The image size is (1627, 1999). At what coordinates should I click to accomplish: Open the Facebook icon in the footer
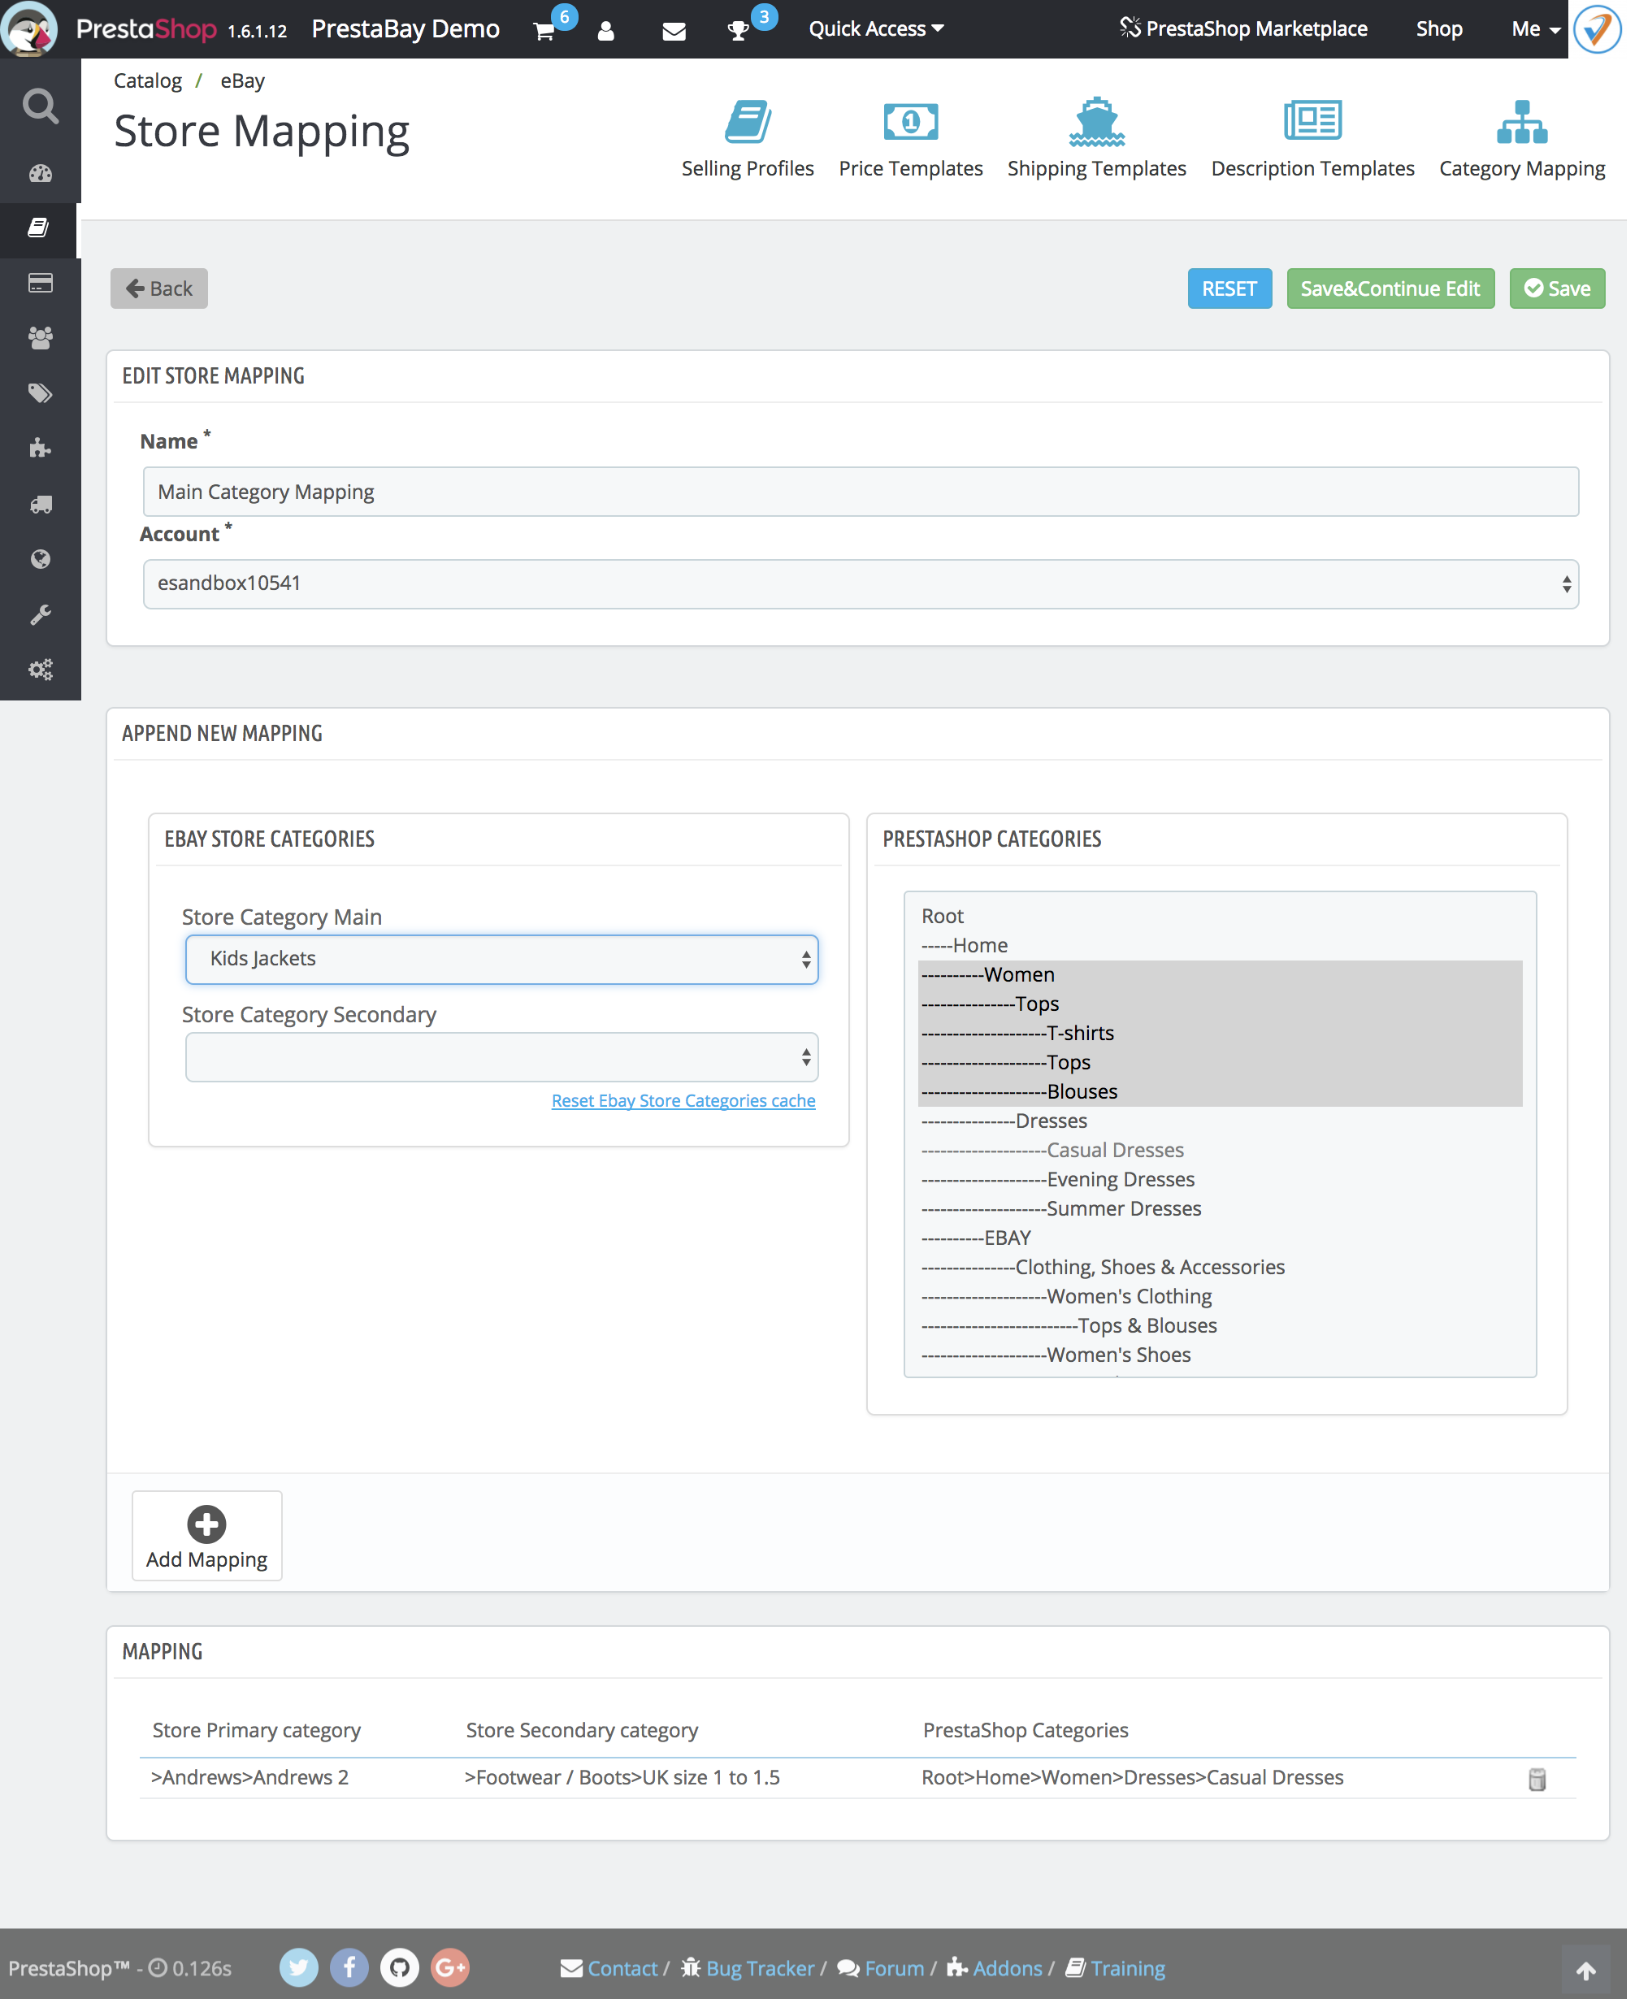pyautogui.click(x=349, y=1968)
